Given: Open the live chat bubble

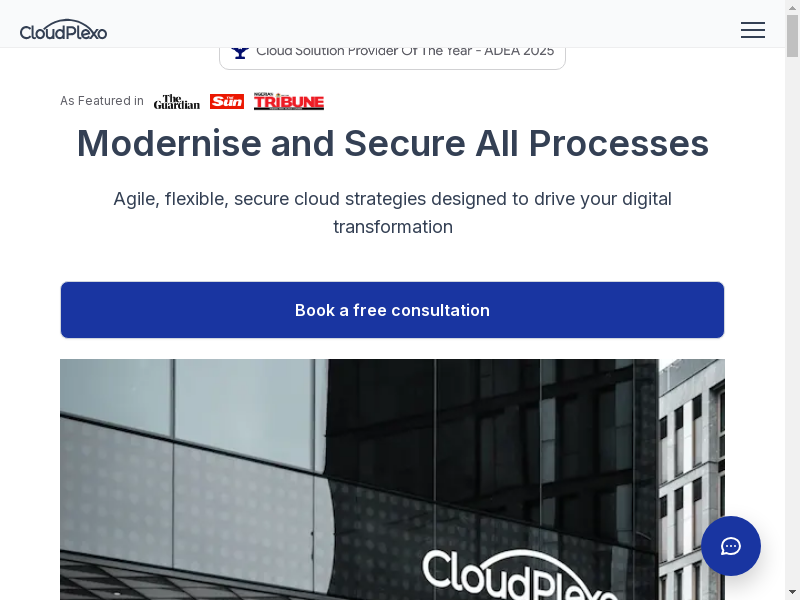Looking at the screenshot, I should [730, 546].
